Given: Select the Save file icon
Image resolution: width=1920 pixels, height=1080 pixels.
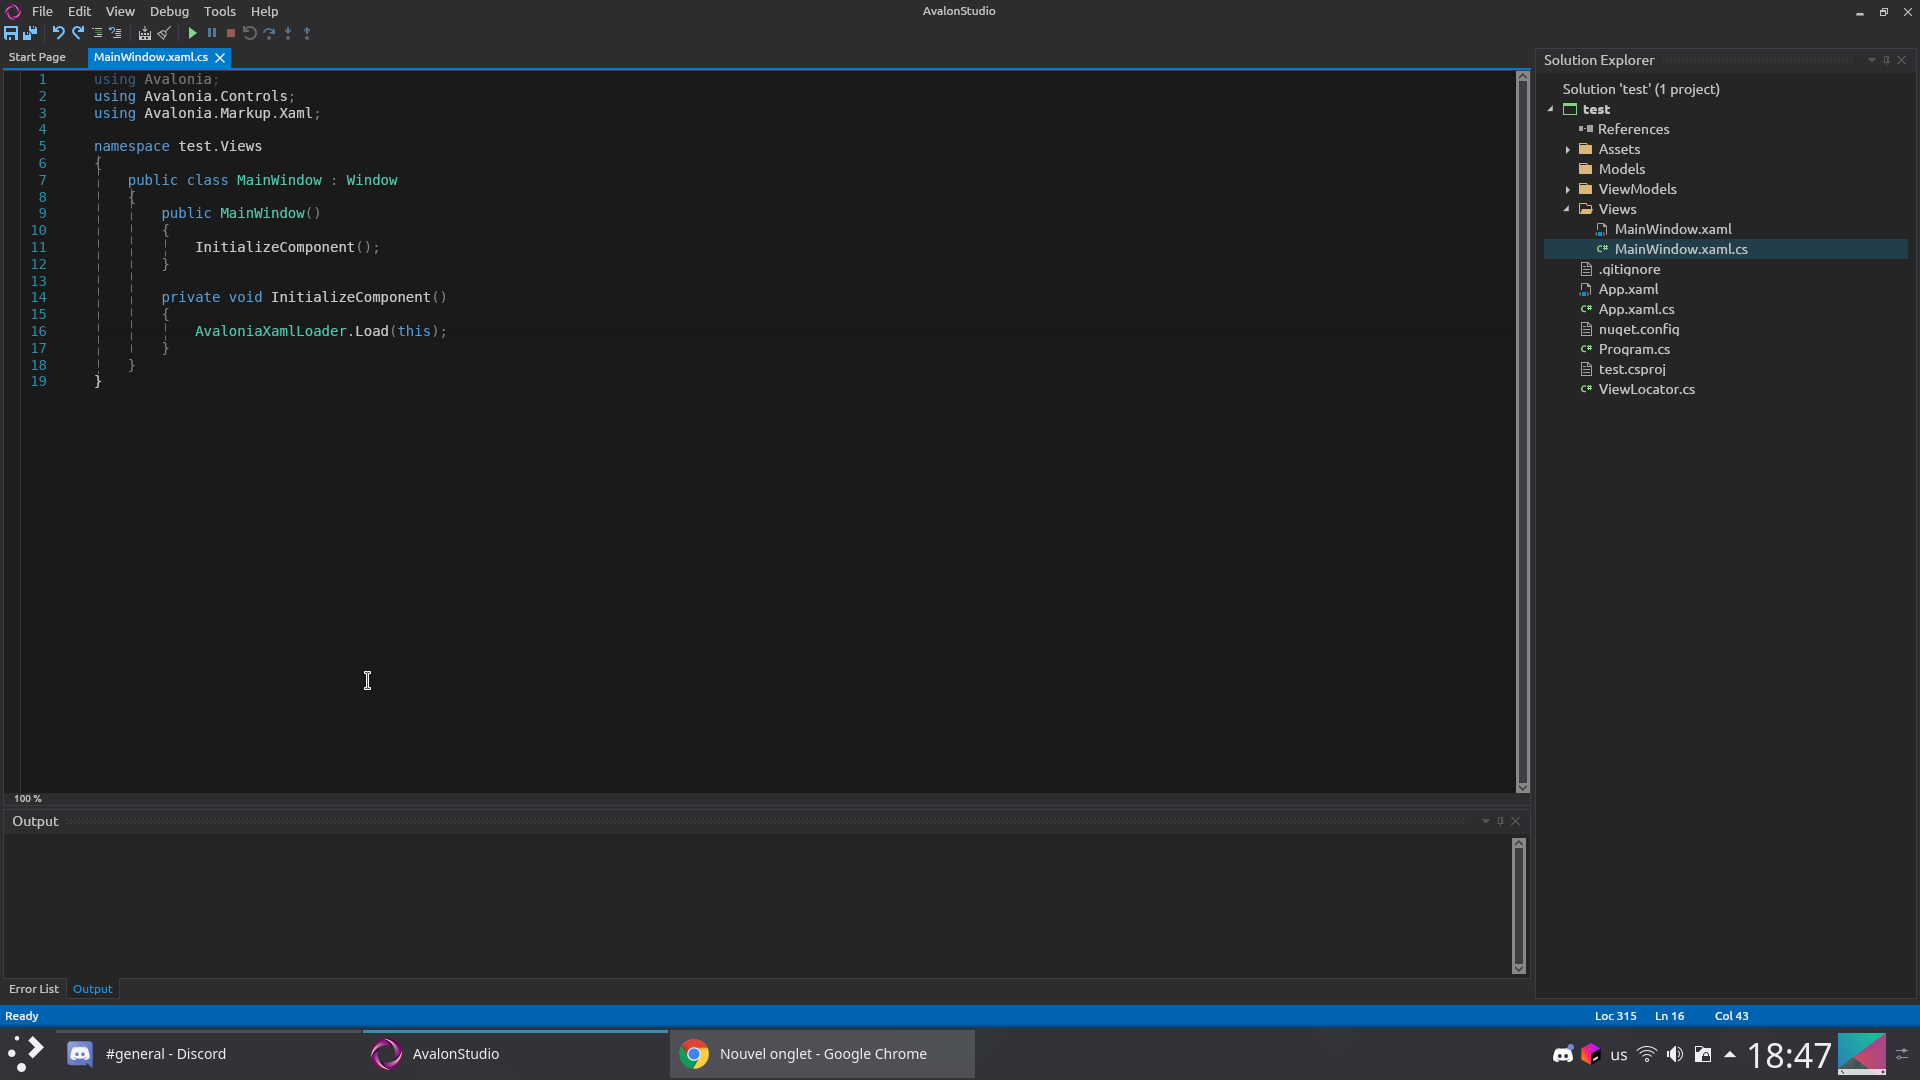Looking at the screenshot, I should pyautogui.click(x=11, y=33).
